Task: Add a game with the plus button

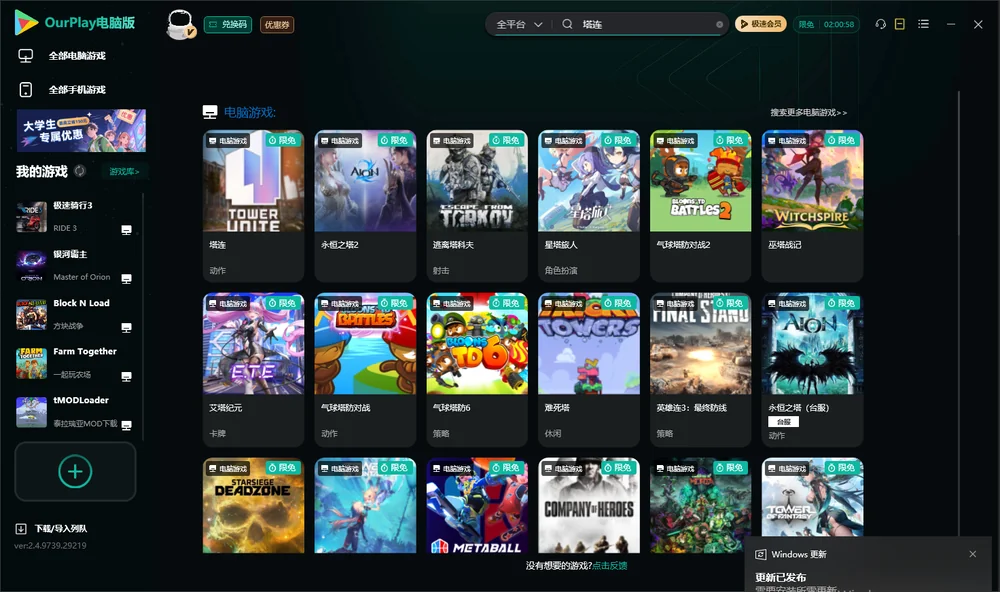Action: (75, 471)
